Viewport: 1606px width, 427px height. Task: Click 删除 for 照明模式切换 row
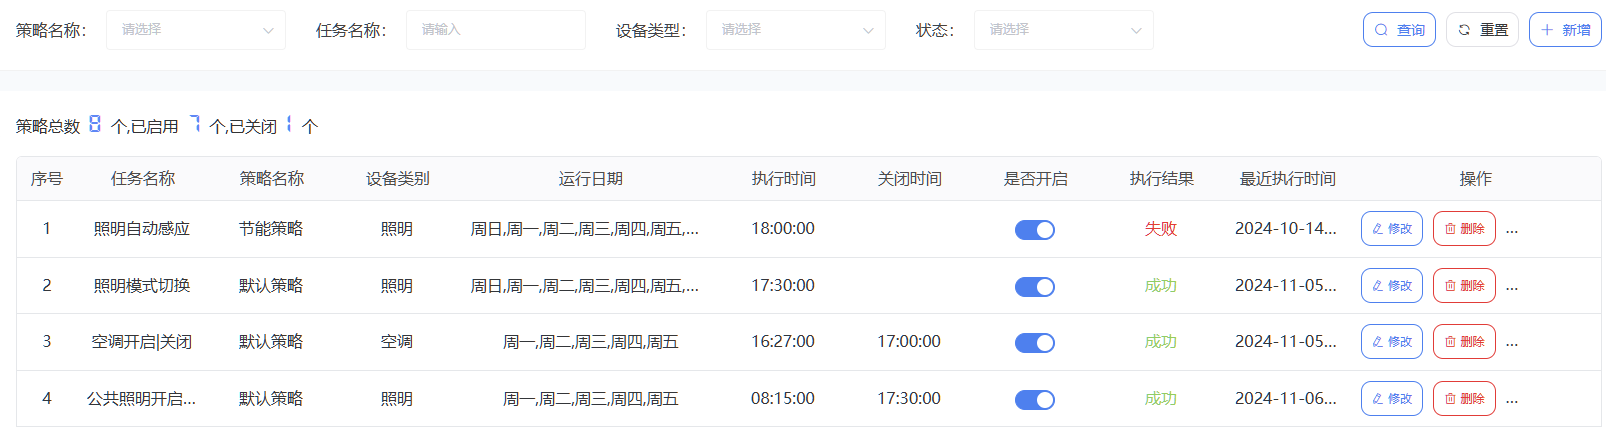(x=1464, y=286)
